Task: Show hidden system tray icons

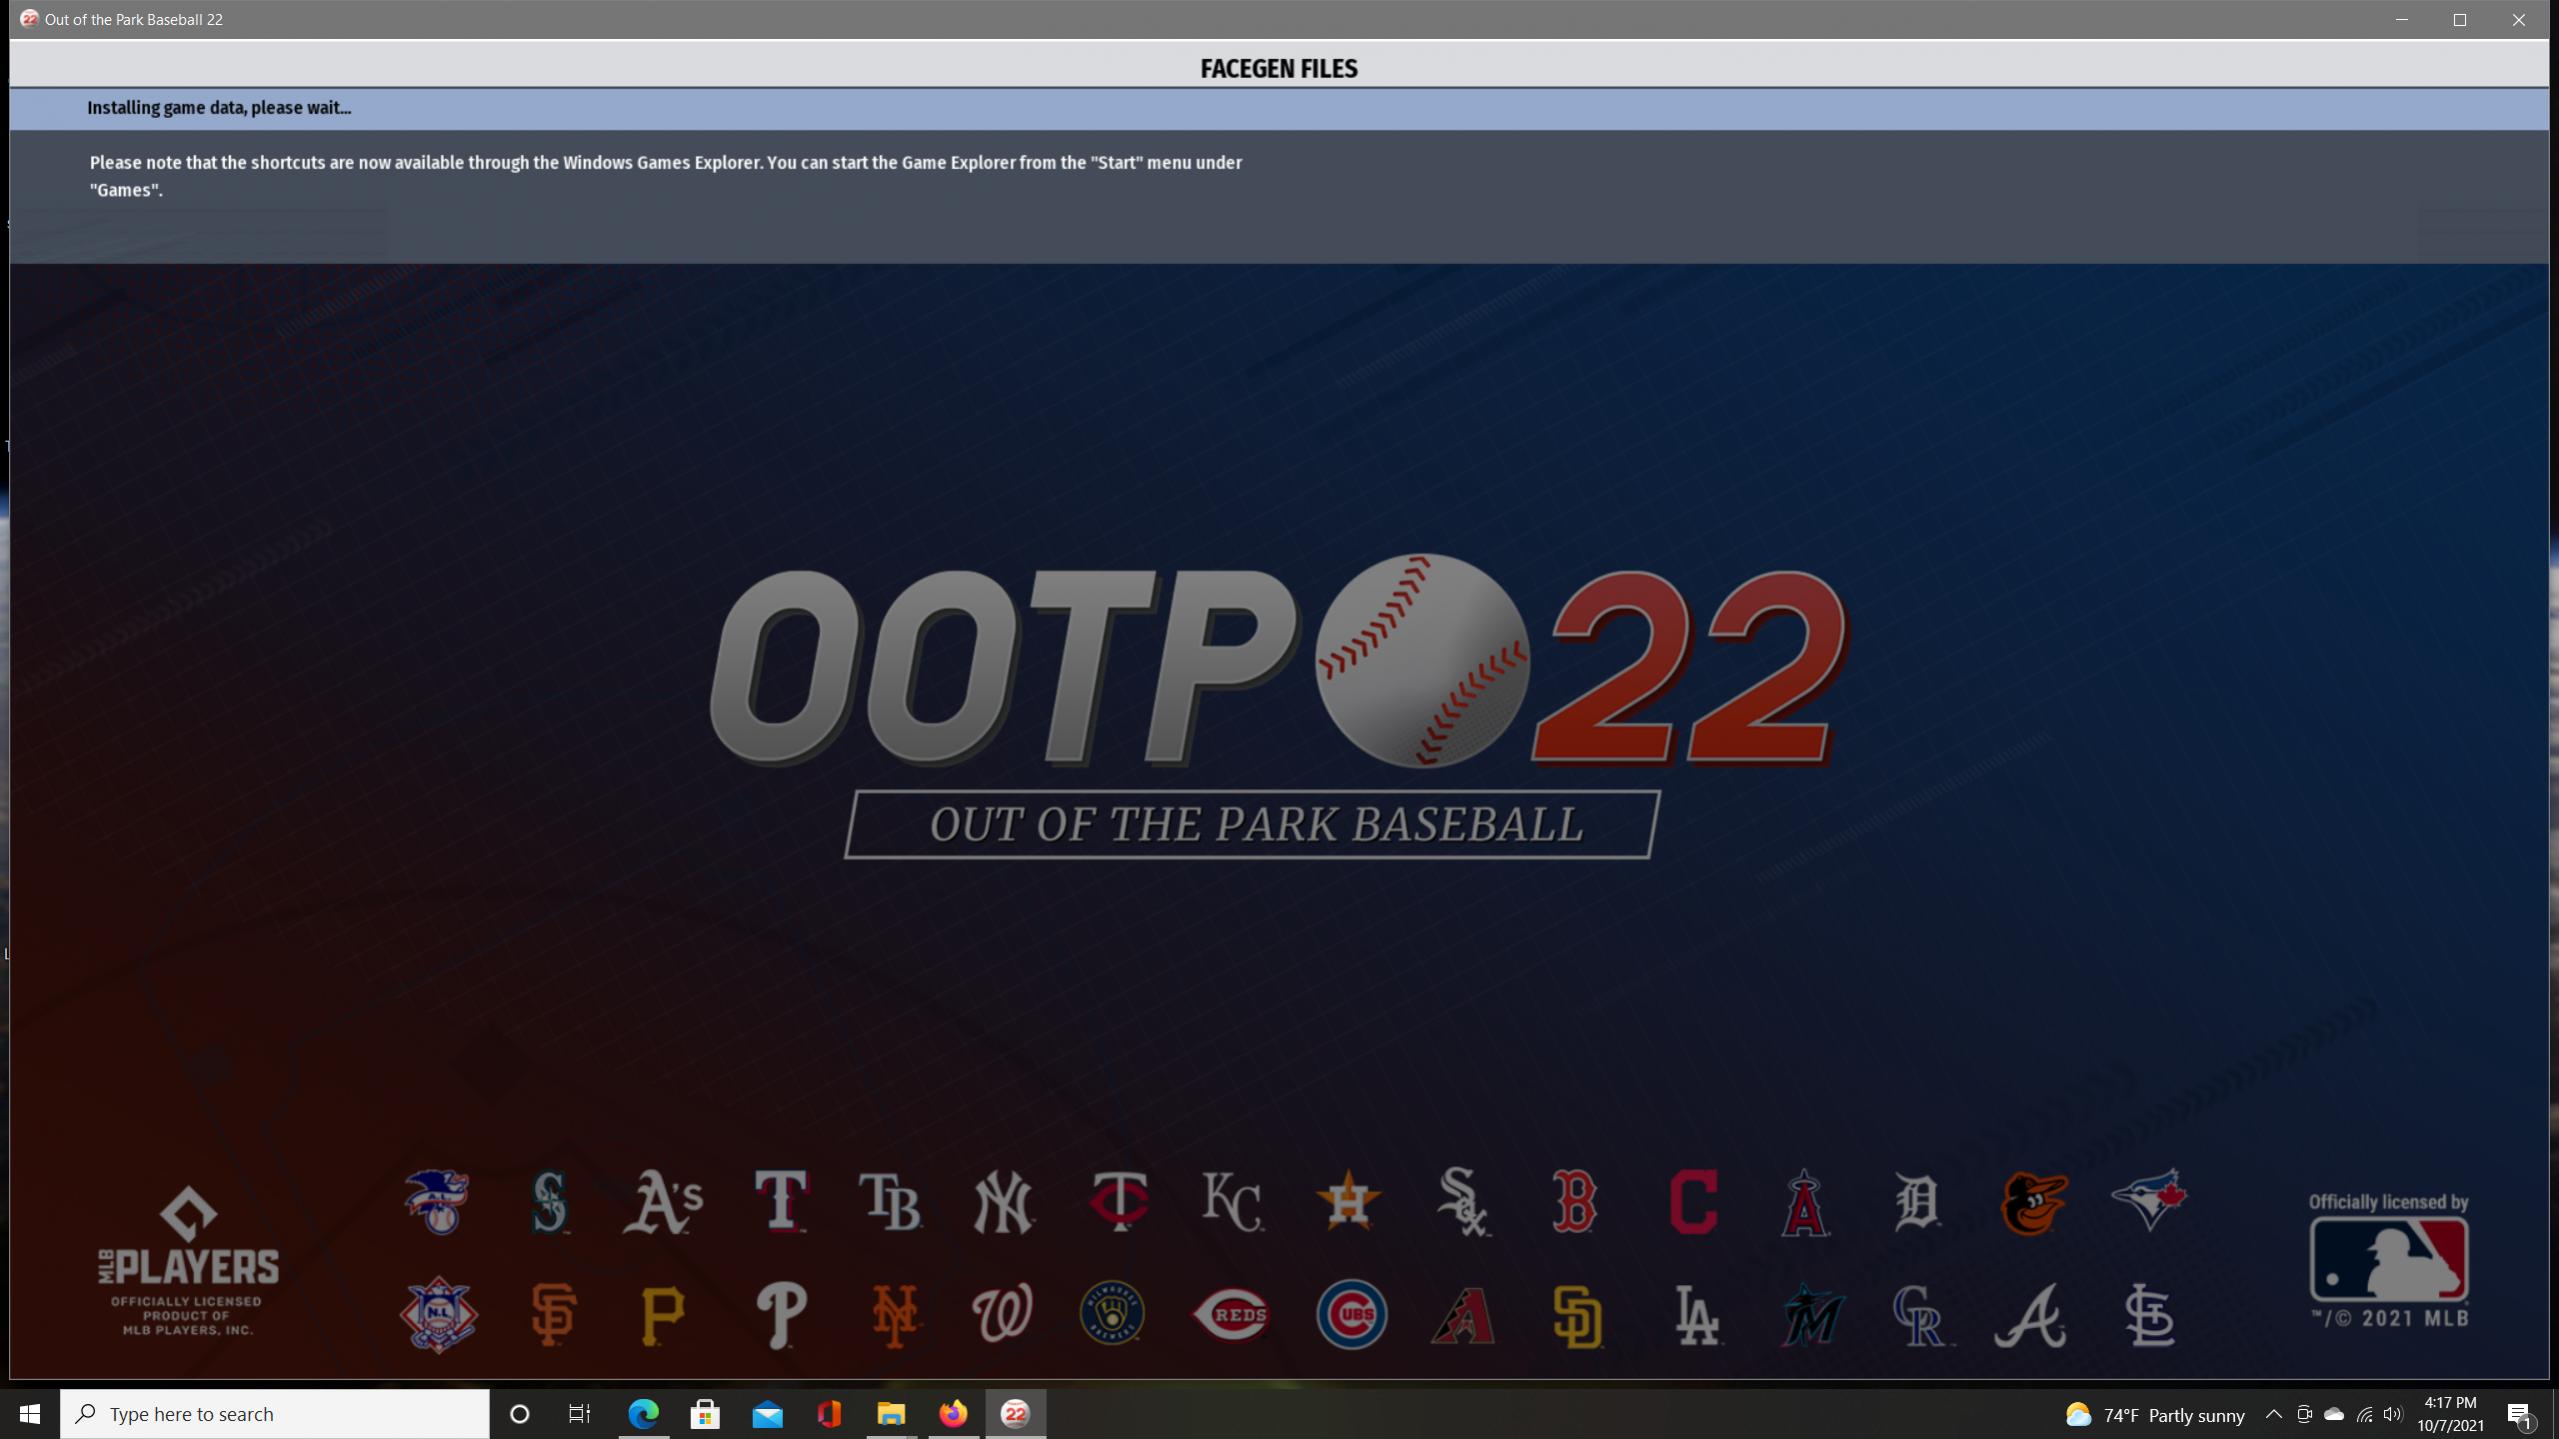Action: (x=2273, y=1414)
